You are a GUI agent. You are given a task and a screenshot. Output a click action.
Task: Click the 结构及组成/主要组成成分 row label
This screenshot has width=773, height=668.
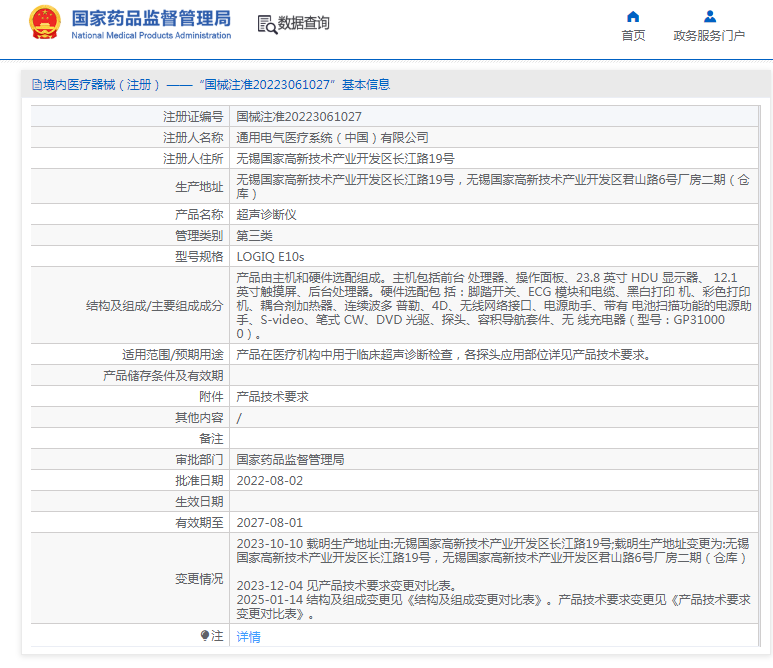[154, 306]
